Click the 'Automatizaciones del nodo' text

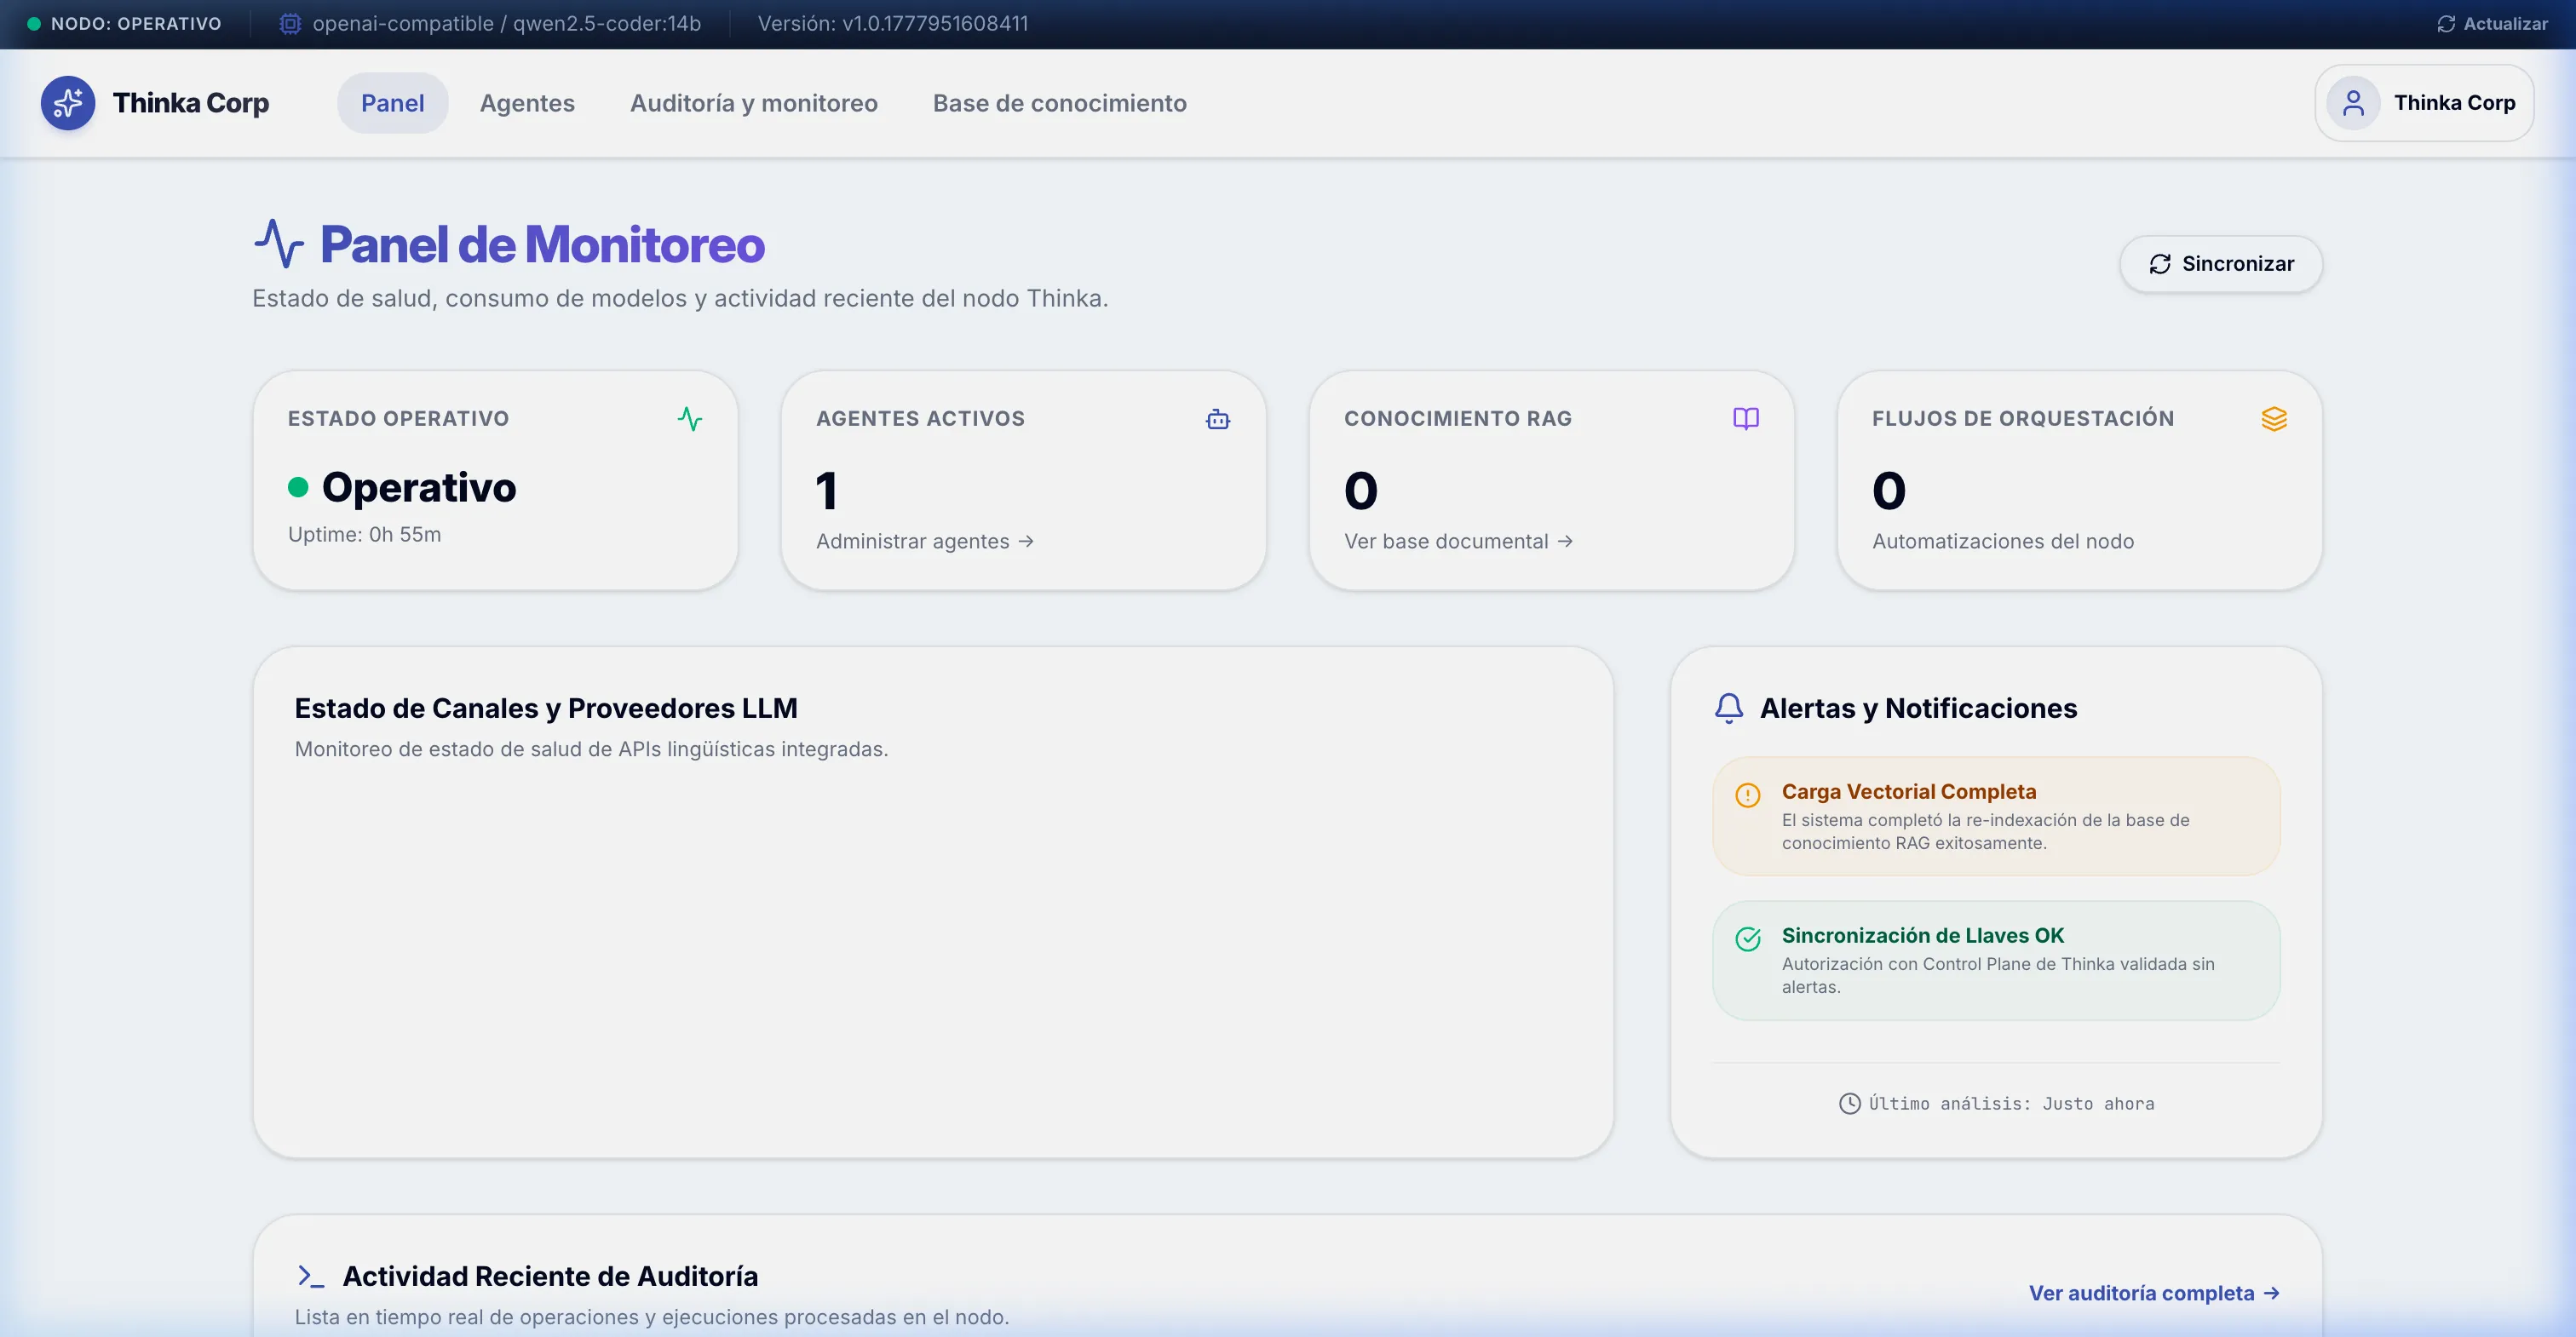[x=2003, y=541]
